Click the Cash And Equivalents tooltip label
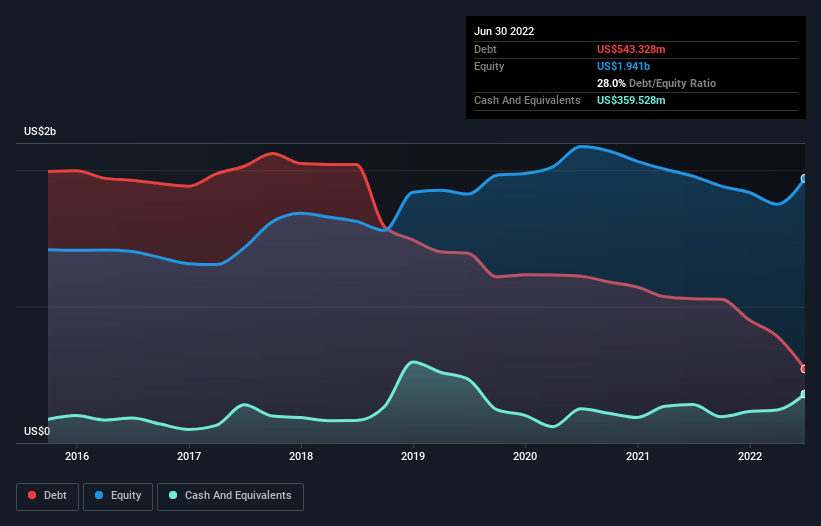This screenshot has width=821, height=526. 527,100
